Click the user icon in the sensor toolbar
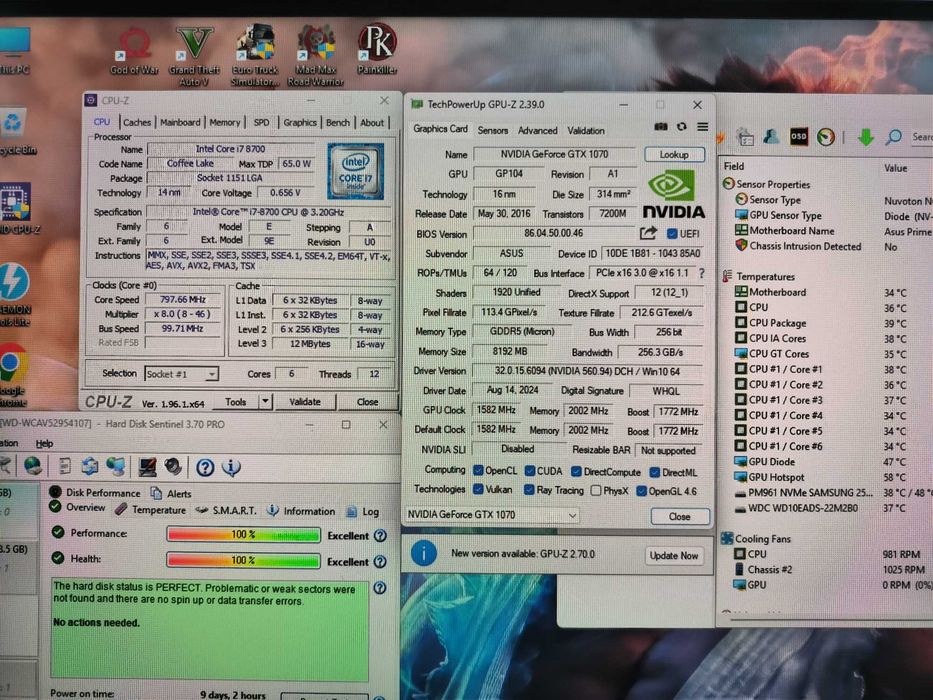Screen dimensions: 933x700 [772, 136]
